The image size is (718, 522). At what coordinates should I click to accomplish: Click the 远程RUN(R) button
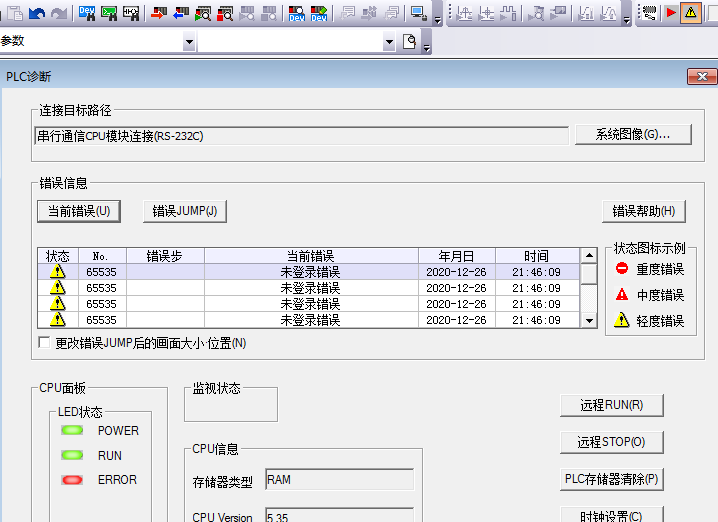tap(611, 405)
